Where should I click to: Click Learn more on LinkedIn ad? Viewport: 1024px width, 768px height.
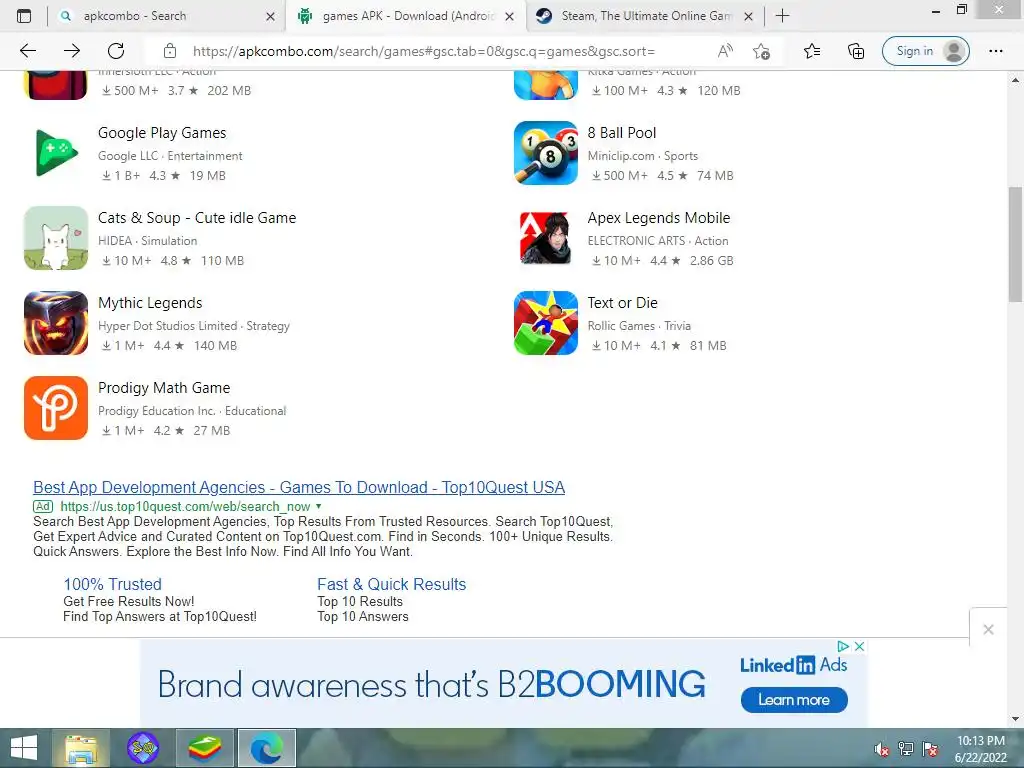794,700
